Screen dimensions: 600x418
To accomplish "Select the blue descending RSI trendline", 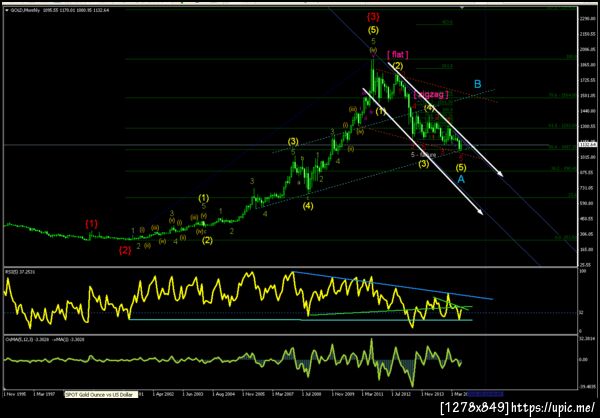I will pyautogui.click(x=392, y=285).
